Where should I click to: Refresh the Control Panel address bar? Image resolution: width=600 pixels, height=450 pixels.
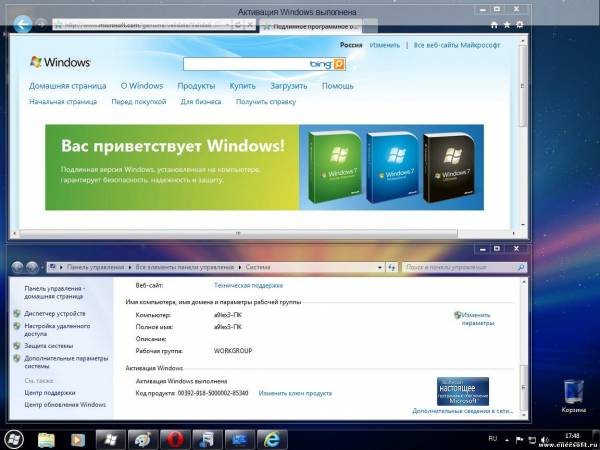click(x=391, y=267)
